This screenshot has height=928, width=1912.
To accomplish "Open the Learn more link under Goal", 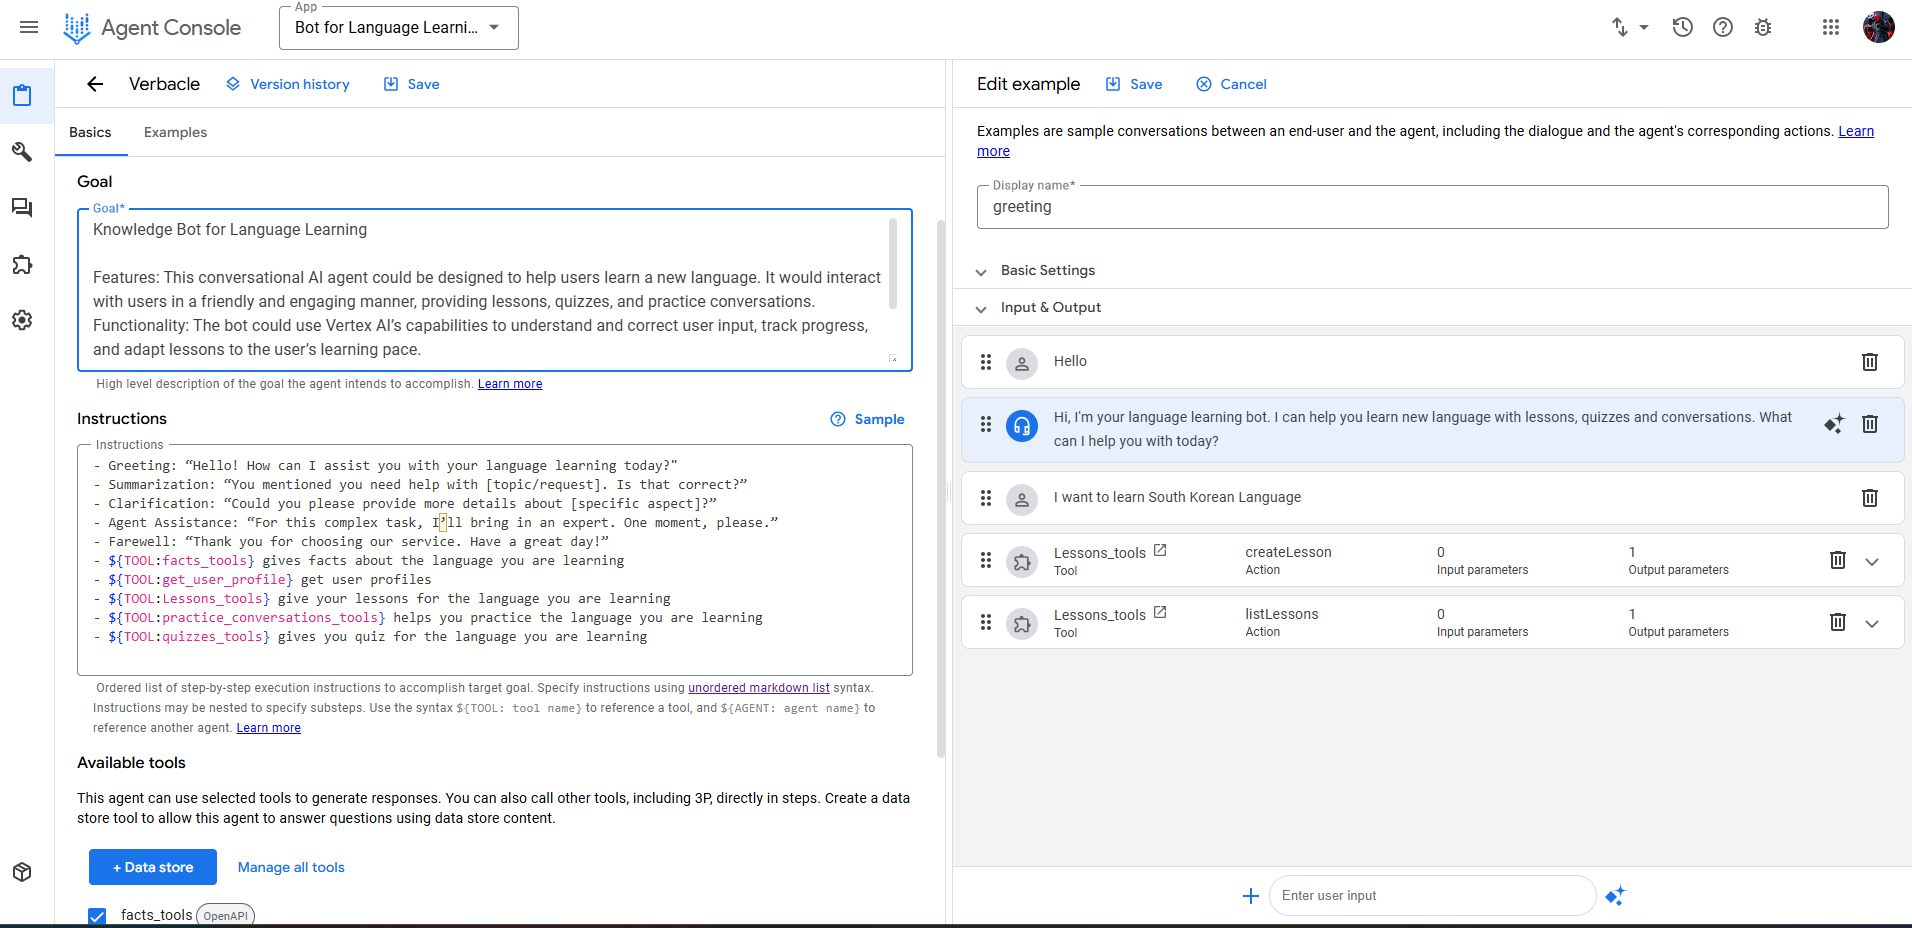I will click(x=510, y=384).
